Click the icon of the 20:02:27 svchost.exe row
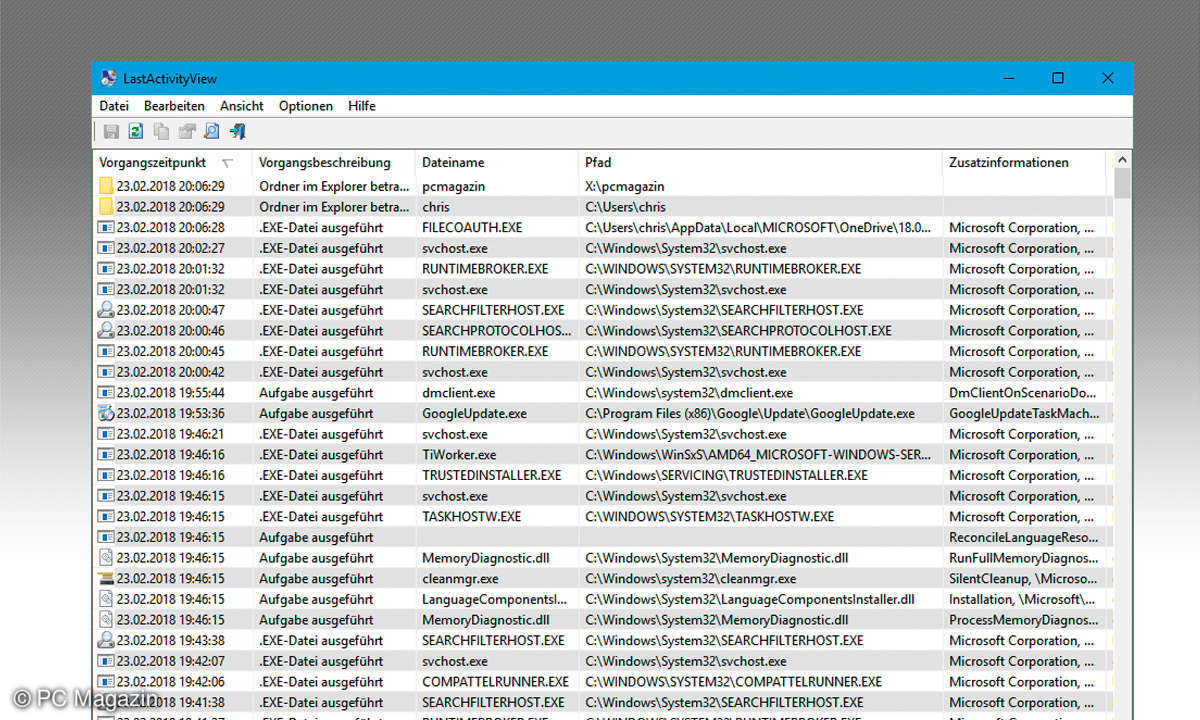The height and width of the screenshot is (720, 1200). coord(106,248)
